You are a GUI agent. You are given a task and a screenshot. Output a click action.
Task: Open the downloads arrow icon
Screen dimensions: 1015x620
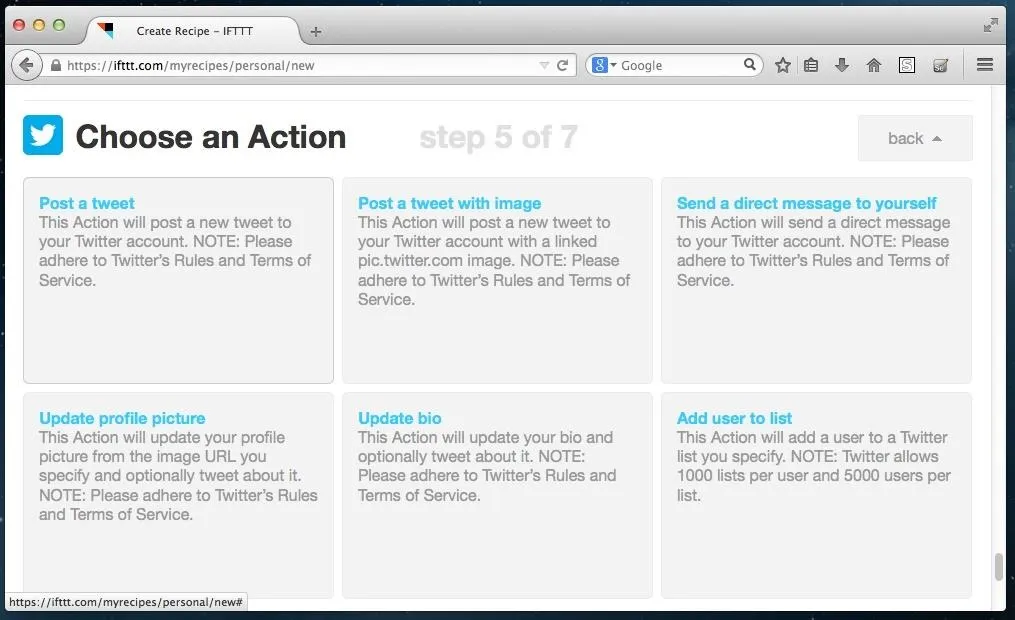(x=842, y=65)
